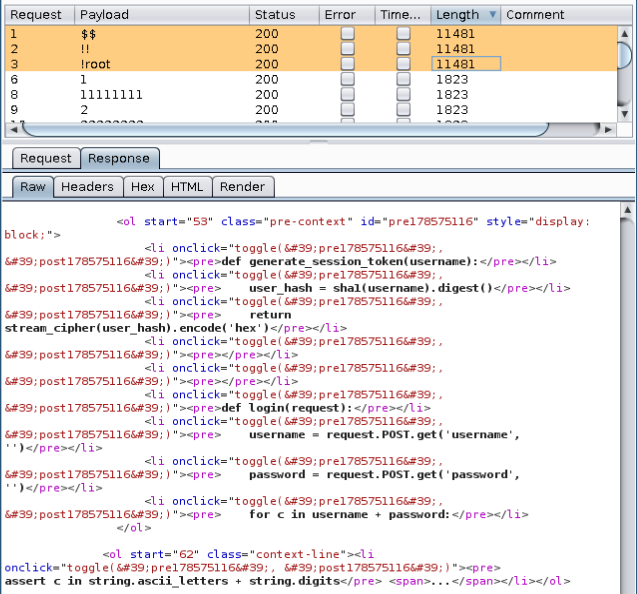Select length 1823 cell in request 6
637x594 pixels.
click(x=466, y=79)
